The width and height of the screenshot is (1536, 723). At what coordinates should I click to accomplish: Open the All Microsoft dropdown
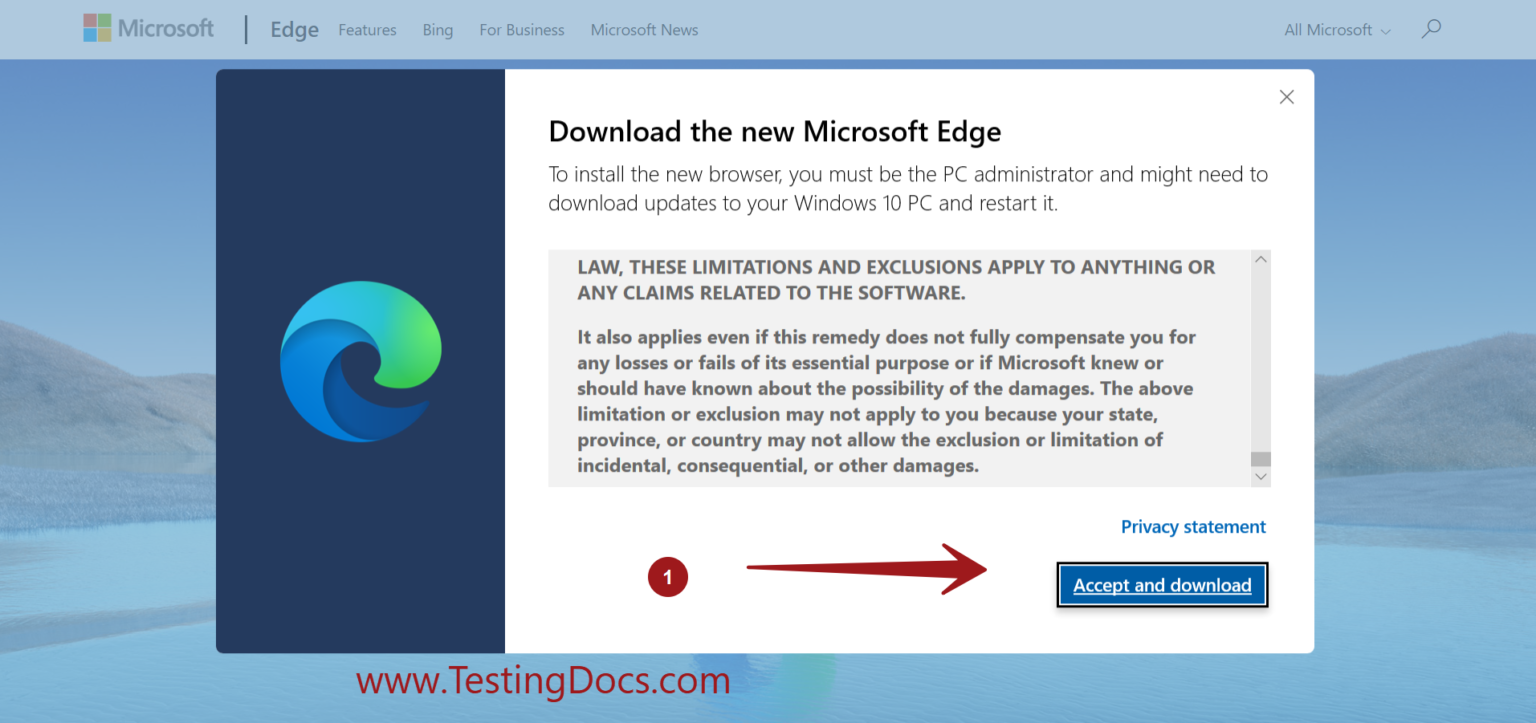coord(1327,30)
